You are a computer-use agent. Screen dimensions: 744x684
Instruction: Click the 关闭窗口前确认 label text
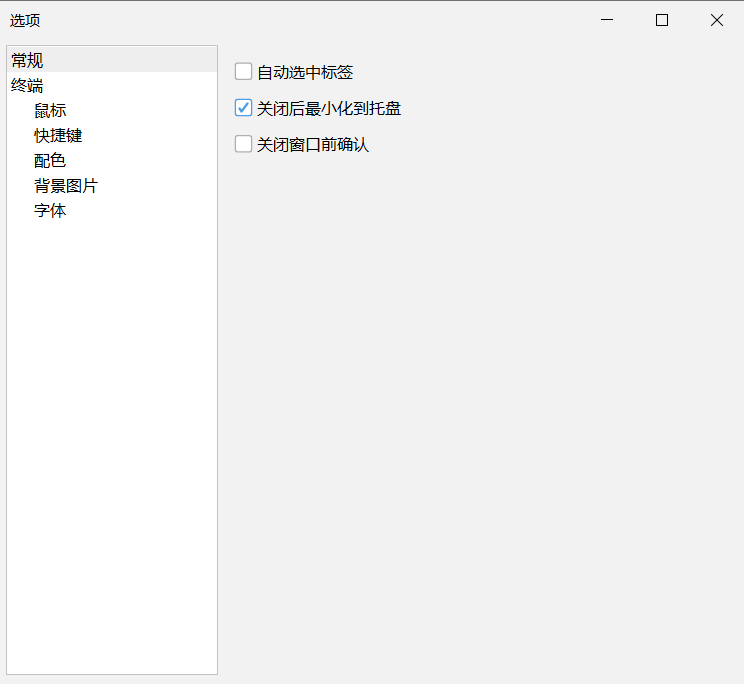[313, 144]
